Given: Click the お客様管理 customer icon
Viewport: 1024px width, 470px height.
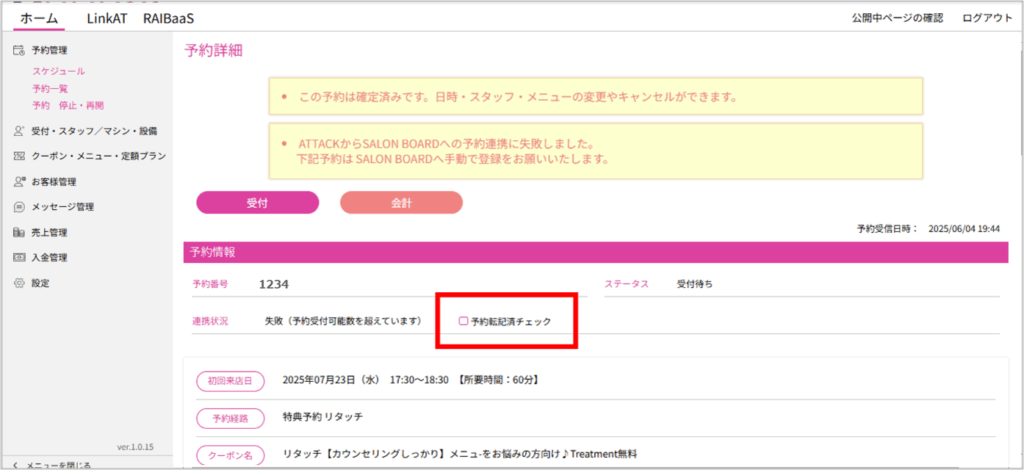Looking at the screenshot, I should 19,182.
